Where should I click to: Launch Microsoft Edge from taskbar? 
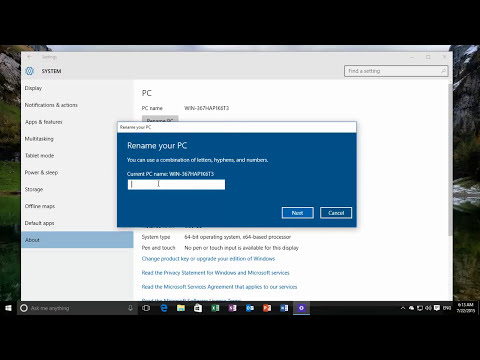pyautogui.click(x=164, y=308)
